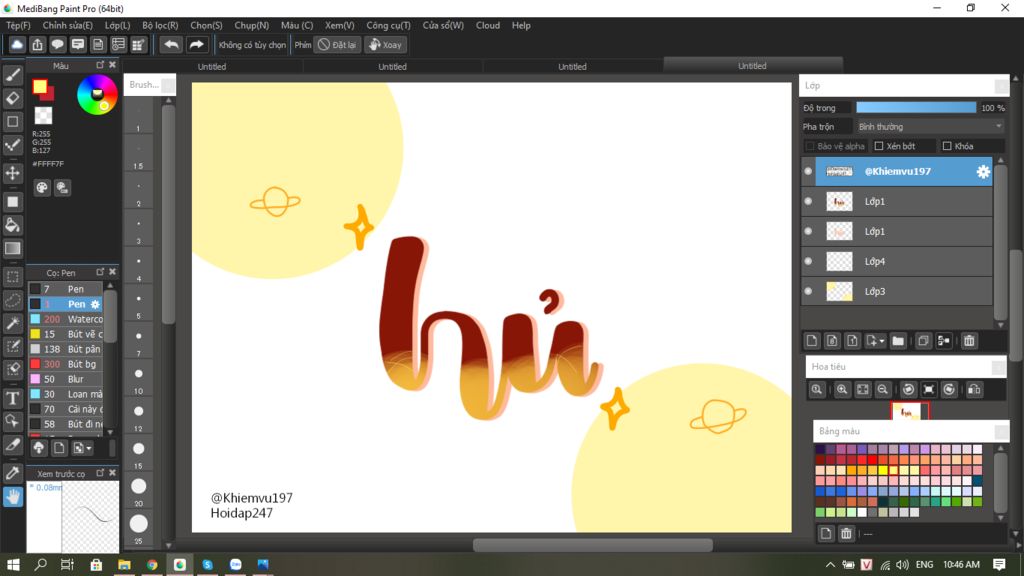Open Chrome from the Windows taskbar
1024x576 pixels.
click(152, 565)
